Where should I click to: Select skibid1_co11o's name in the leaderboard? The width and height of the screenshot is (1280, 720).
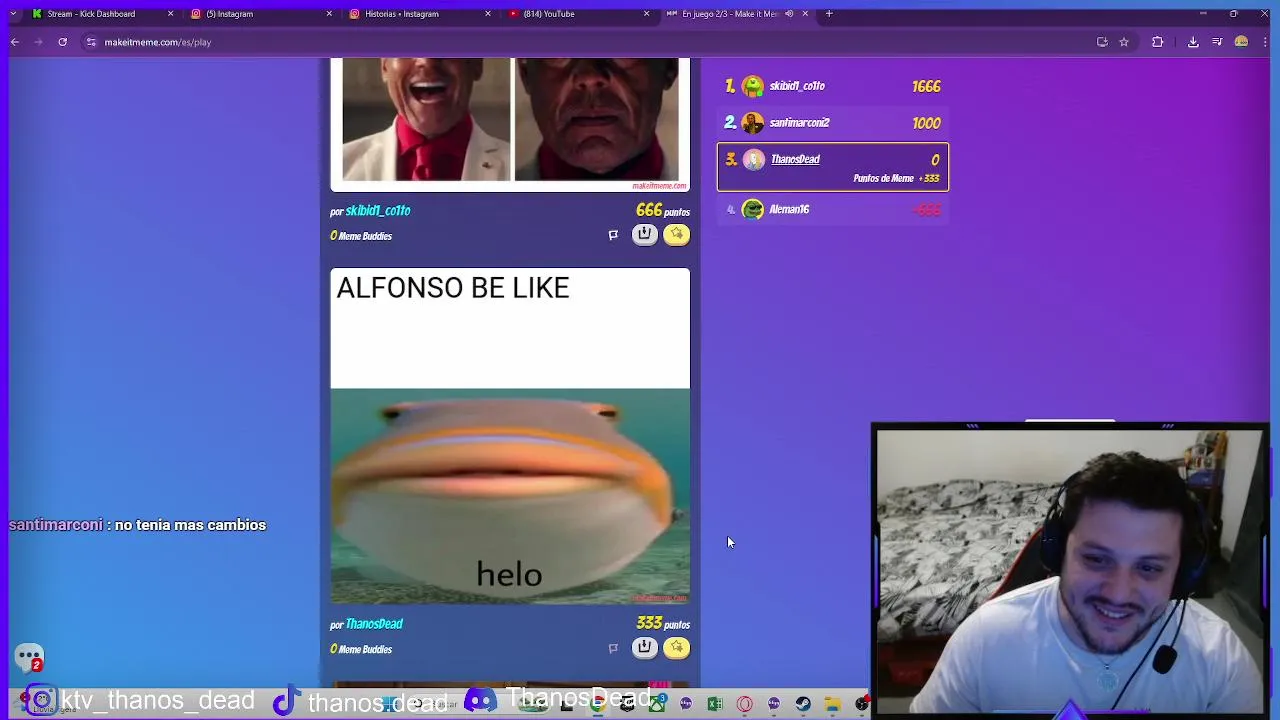point(797,86)
